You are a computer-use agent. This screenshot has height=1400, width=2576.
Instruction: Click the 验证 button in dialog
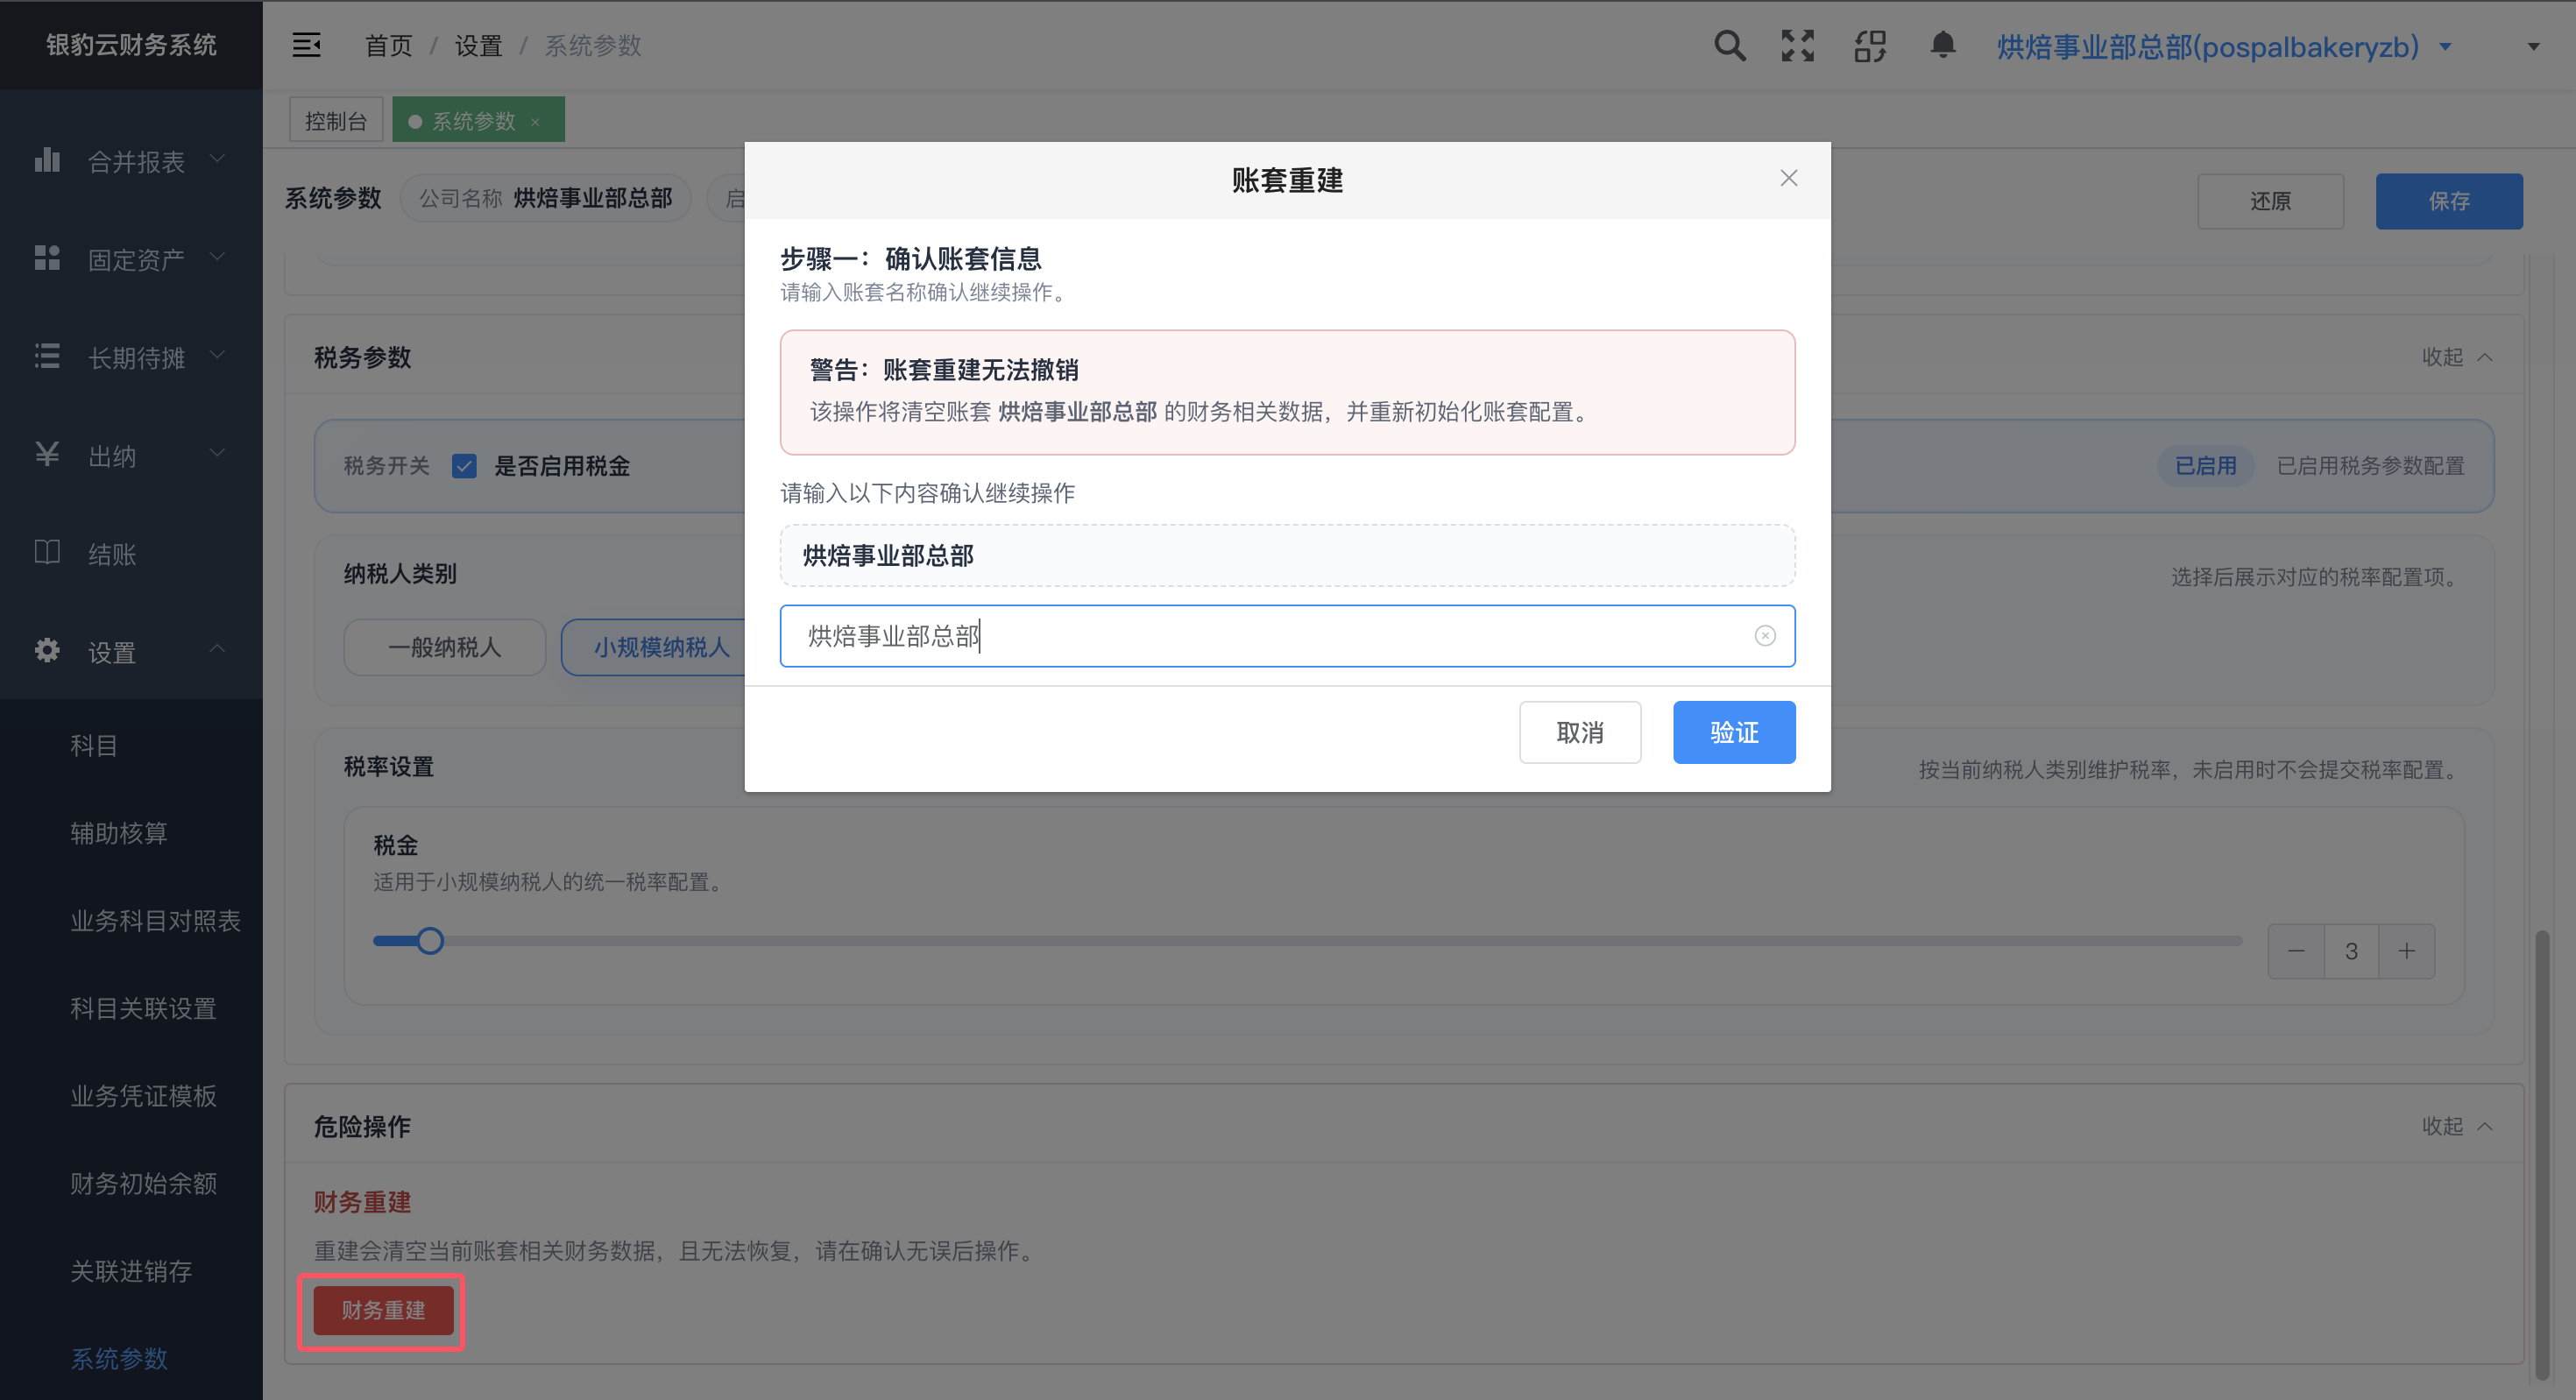(1734, 732)
